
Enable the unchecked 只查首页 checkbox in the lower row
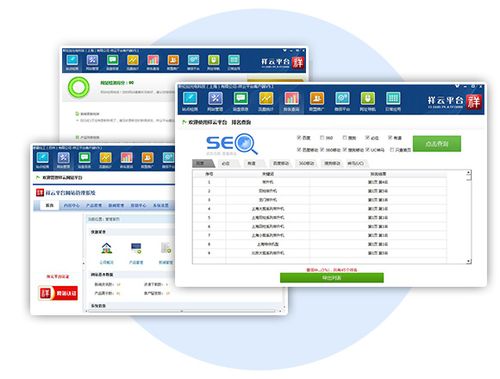click(x=392, y=150)
